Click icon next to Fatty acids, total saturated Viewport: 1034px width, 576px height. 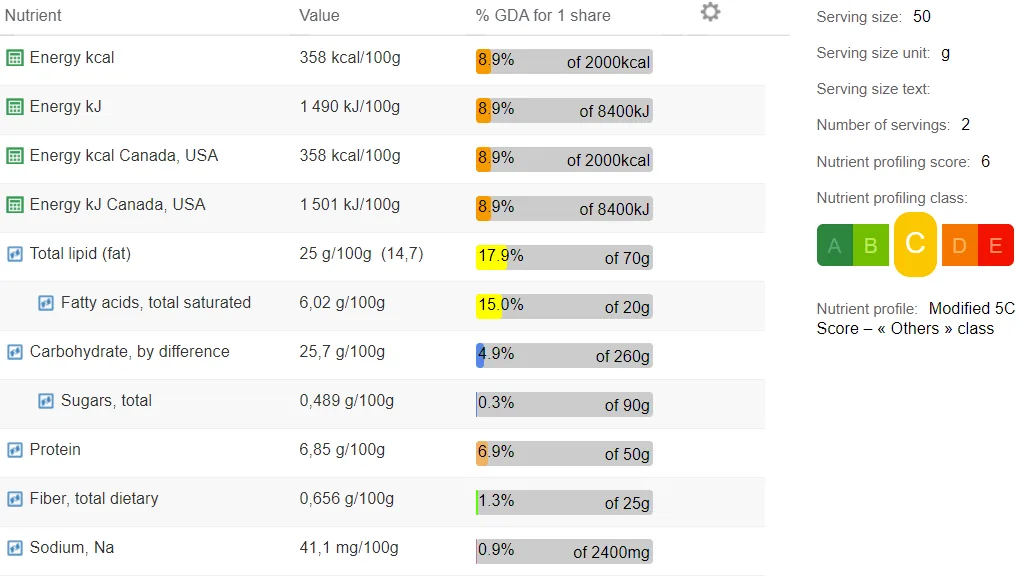pyautogui.click(x=46, y=303)
